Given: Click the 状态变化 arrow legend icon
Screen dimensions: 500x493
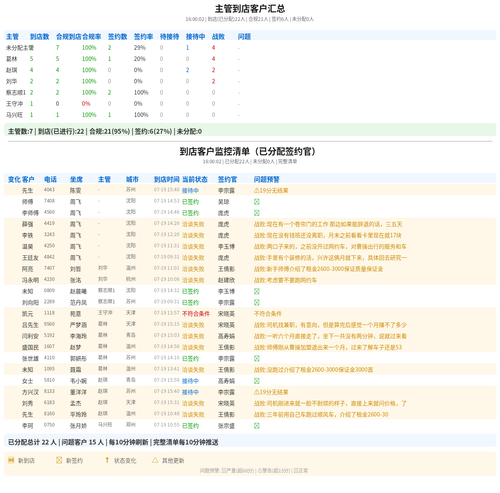Looking at the screenshot, I should click(x=107, y=460).
